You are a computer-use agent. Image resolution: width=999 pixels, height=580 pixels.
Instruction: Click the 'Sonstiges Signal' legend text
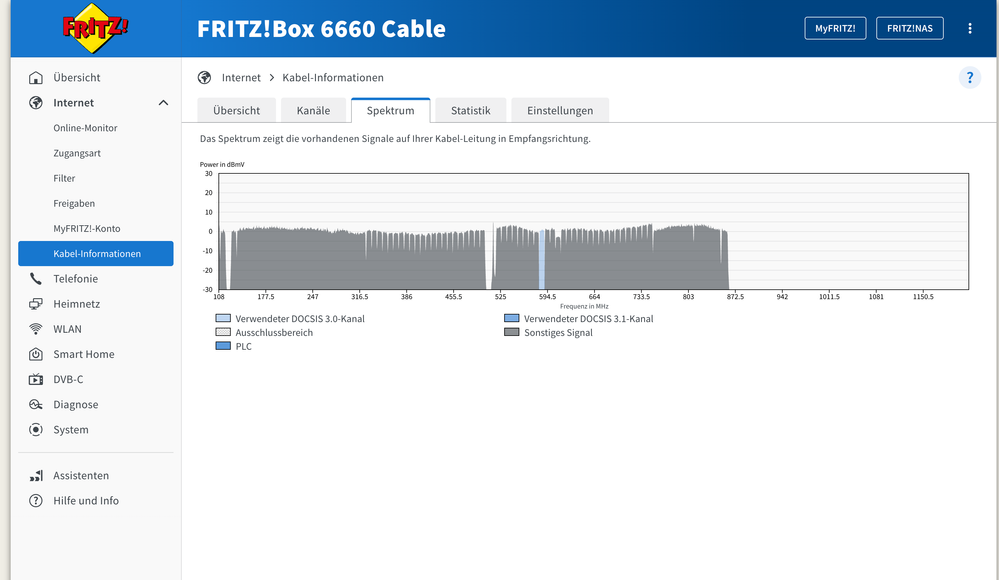click(x=558, y=333)
